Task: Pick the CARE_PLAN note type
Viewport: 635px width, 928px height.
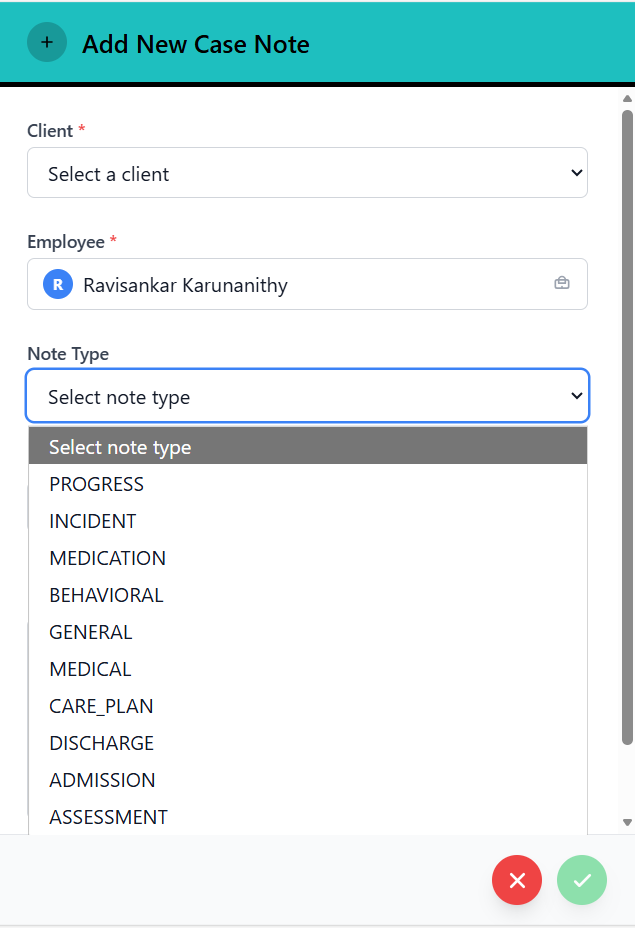Action: (x=101, y=706)
